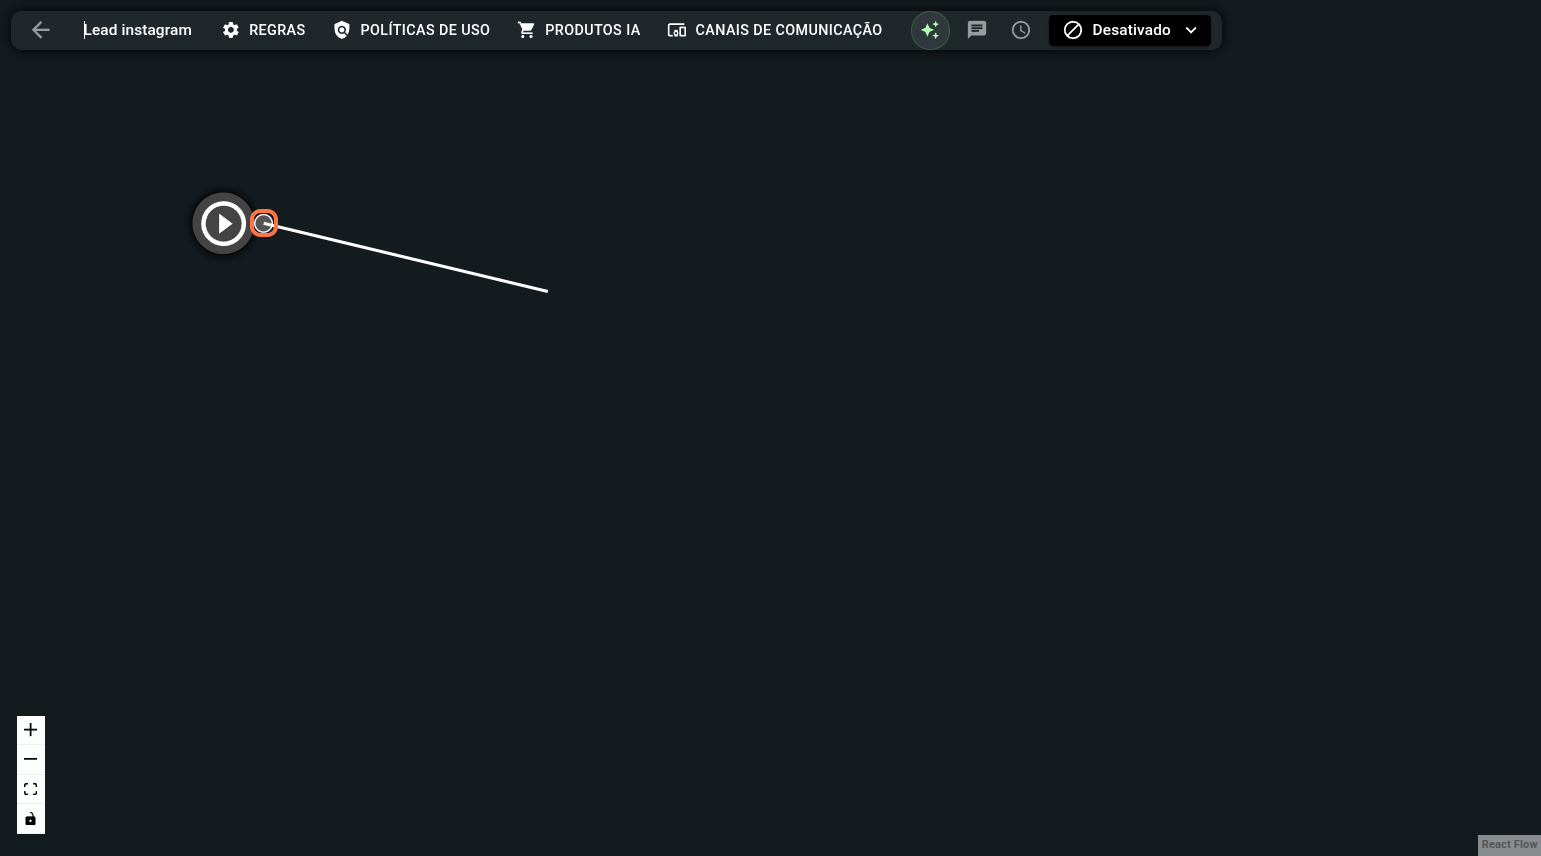
Task: Click the back arrow icon
Action: click(41, 30)
